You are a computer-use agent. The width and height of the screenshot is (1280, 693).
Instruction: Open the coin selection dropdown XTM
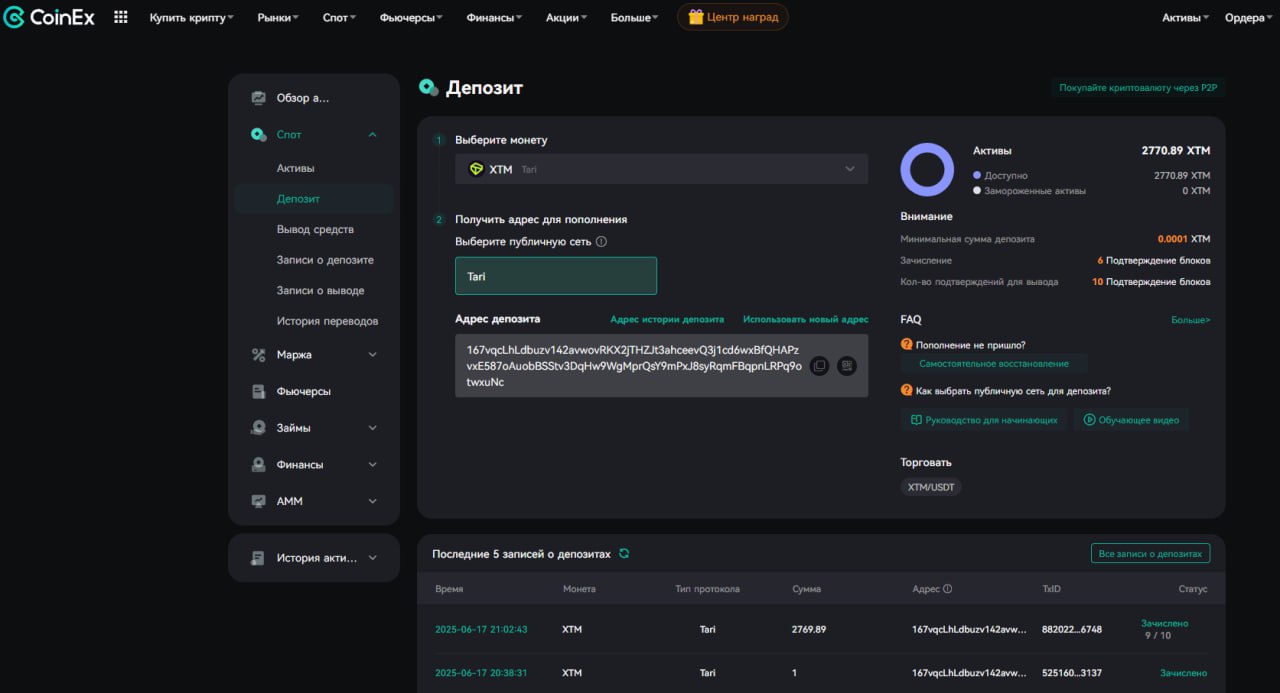tap(661, 169)
